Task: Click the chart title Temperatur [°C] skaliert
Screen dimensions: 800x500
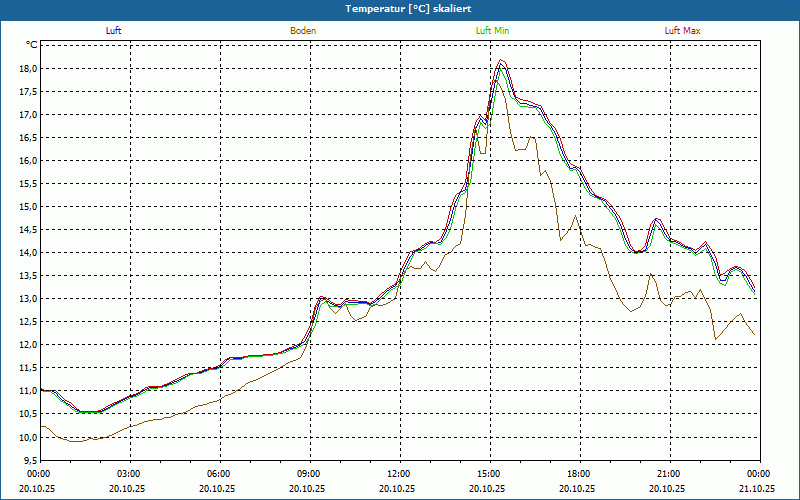Action: tap(400, 8)
